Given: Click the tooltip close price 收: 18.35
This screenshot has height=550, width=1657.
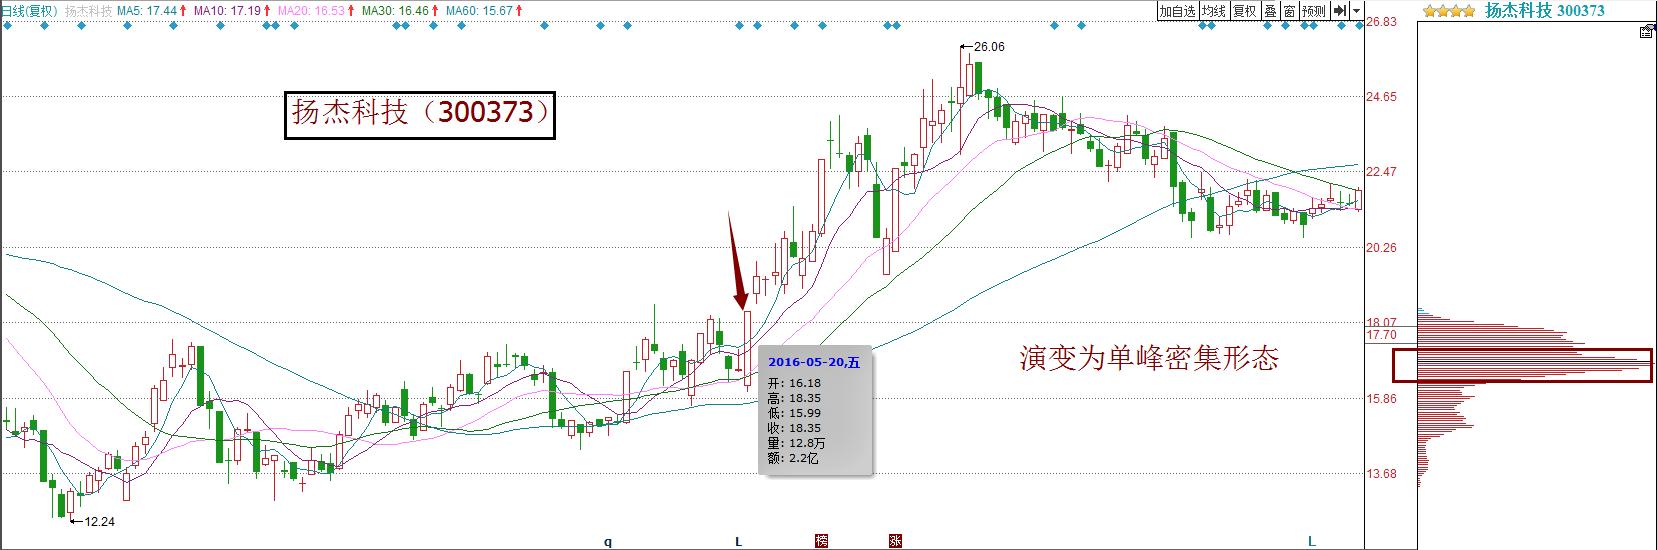Looking at the screenshot, I should pyautogui.click(x=794, y=428).
